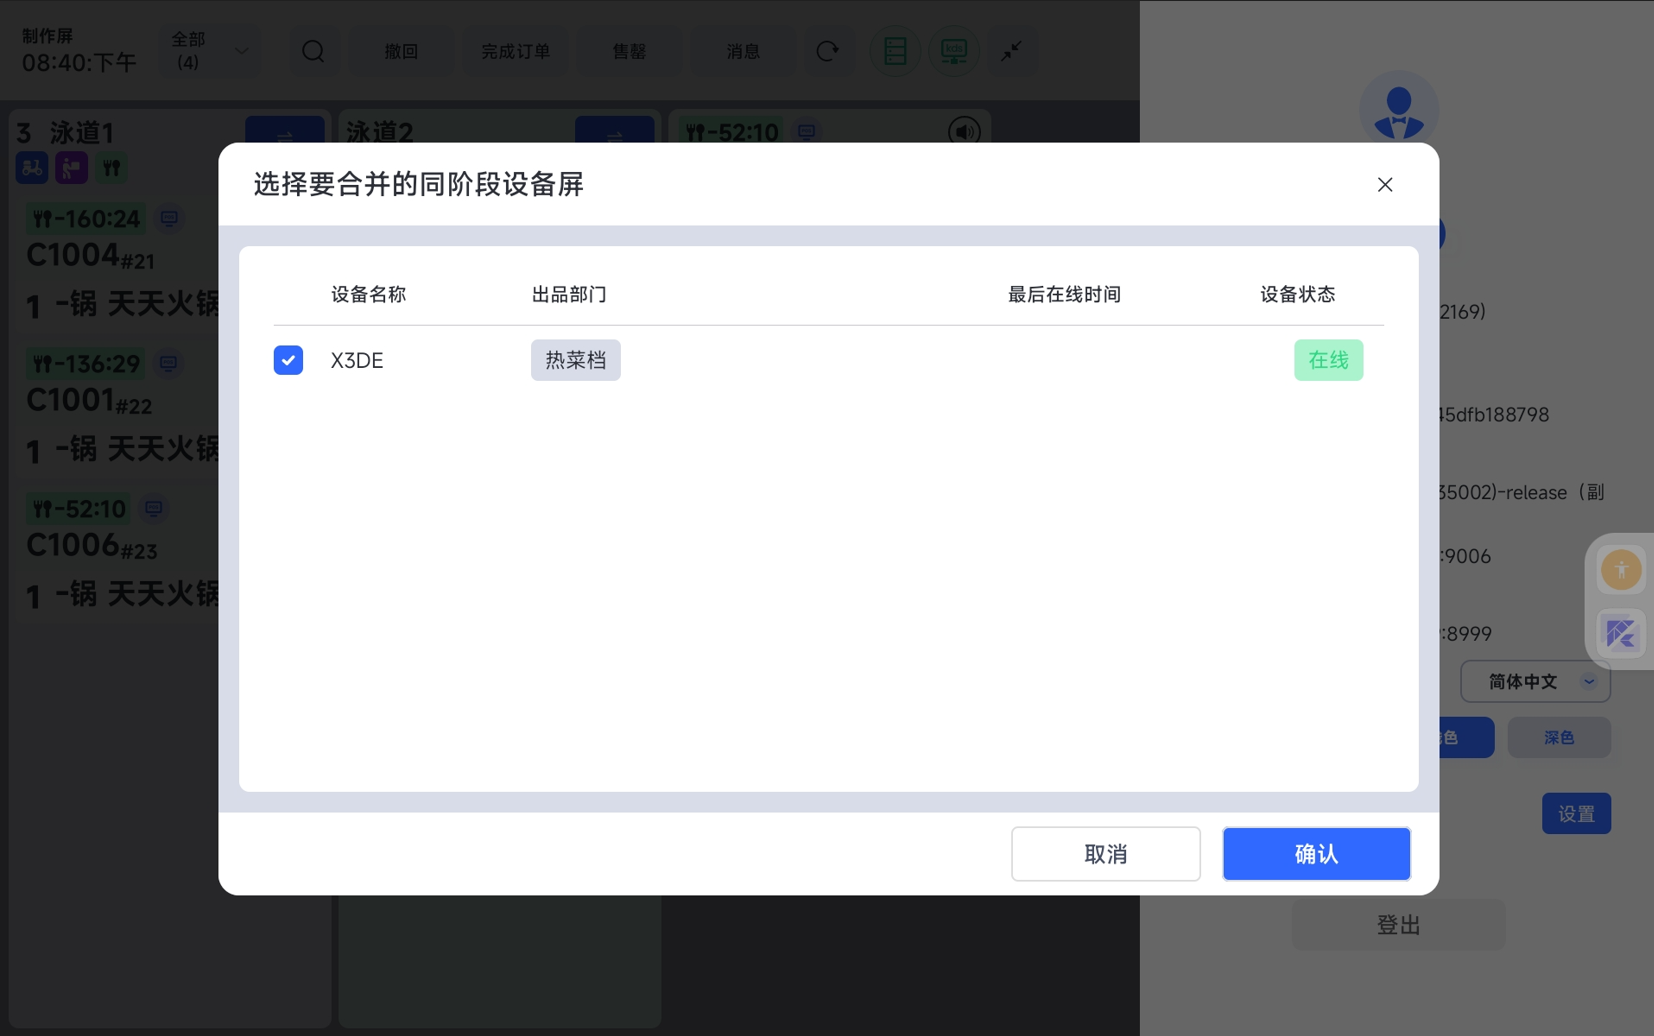Click the speaker sound icon
Image resolution: width=1654 pixels, height=1036 pixels.
(964, 132)
